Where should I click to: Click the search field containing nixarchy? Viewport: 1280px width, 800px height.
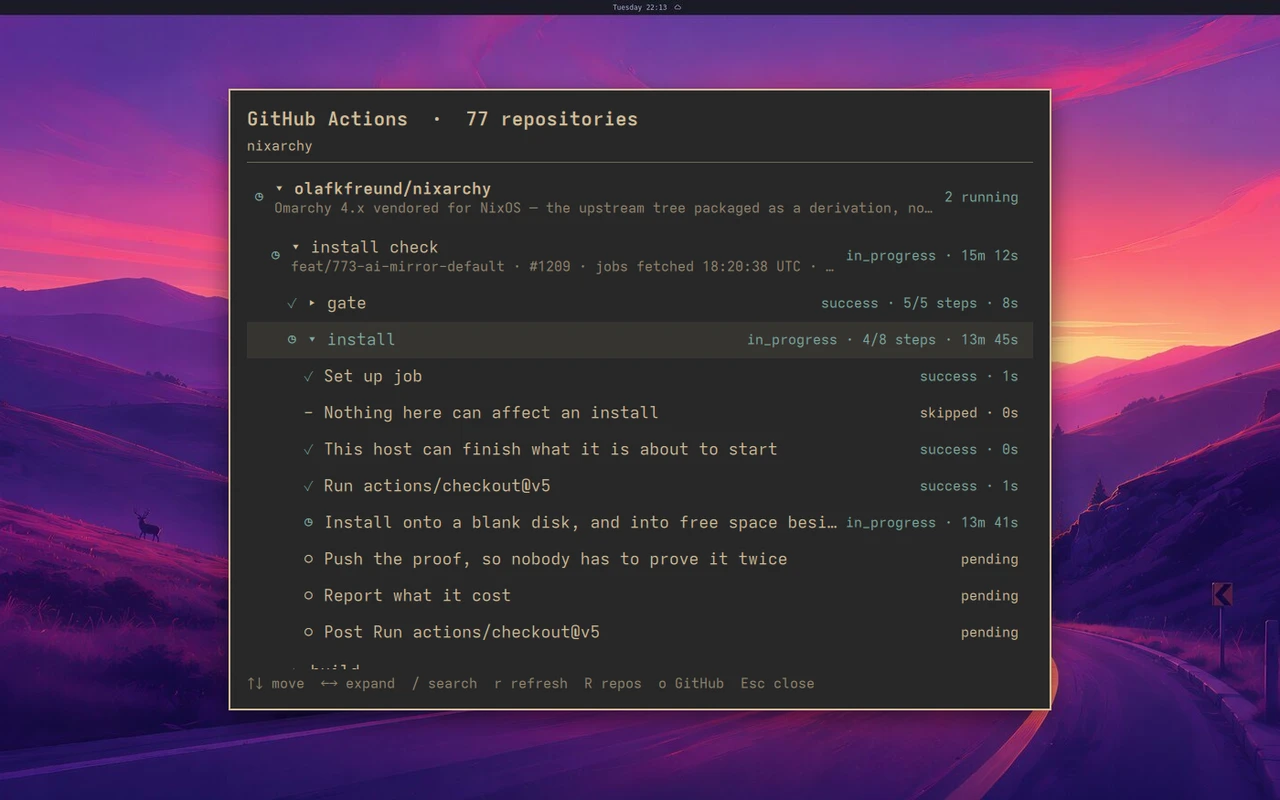(x=640, y=146)
